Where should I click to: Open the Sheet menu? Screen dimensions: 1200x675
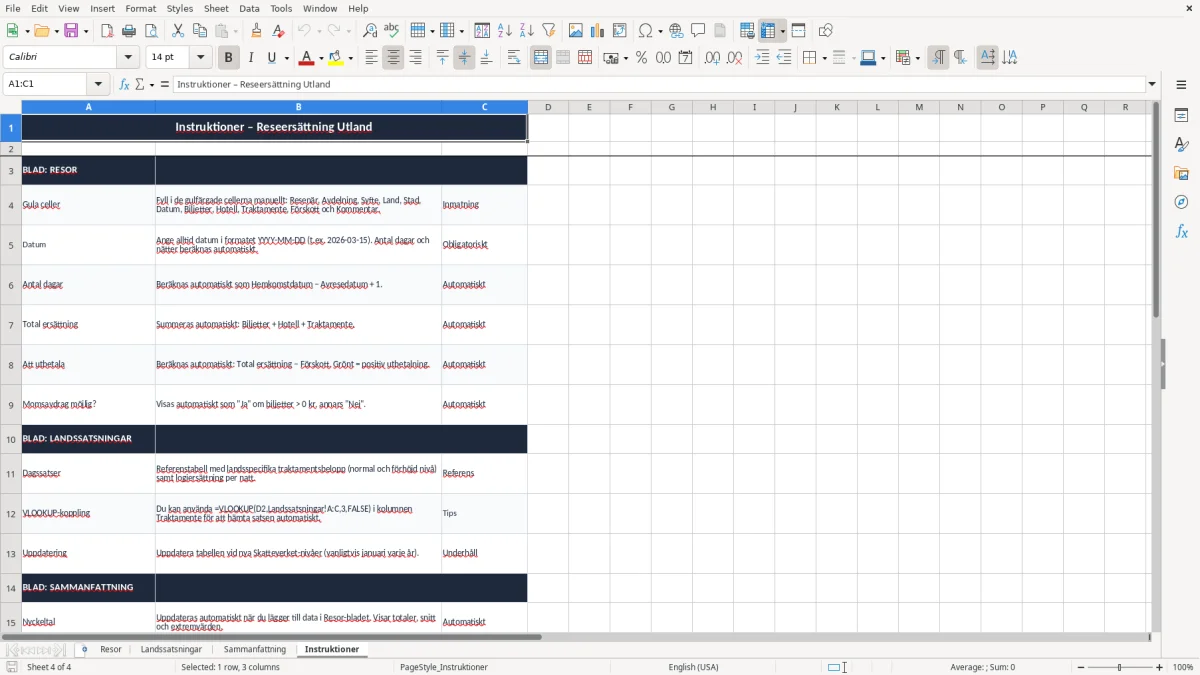tap(216, 8)
